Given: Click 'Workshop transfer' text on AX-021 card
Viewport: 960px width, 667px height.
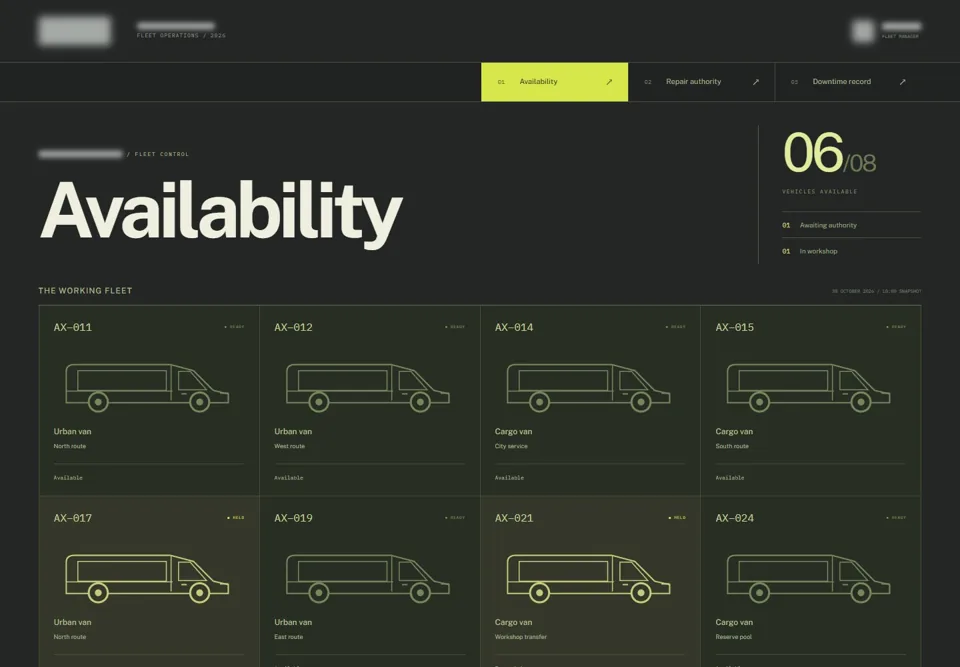Looking at the screenshot, I should (520, 637).
